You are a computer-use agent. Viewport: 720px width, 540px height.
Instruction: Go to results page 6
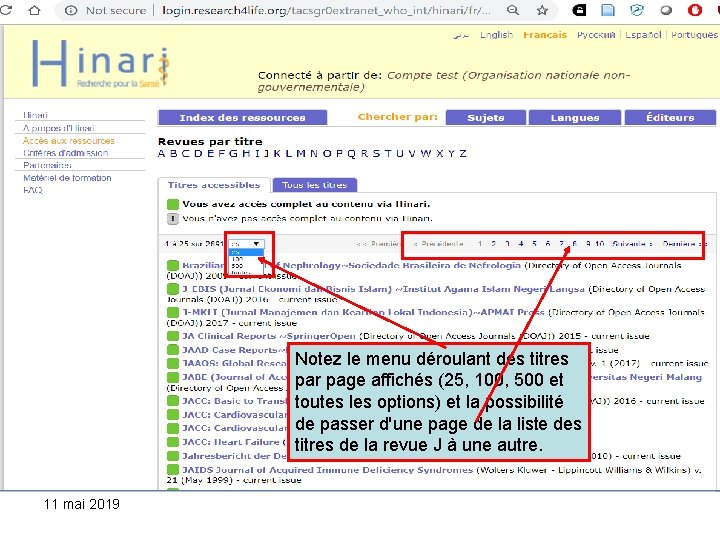click(548, 244)
